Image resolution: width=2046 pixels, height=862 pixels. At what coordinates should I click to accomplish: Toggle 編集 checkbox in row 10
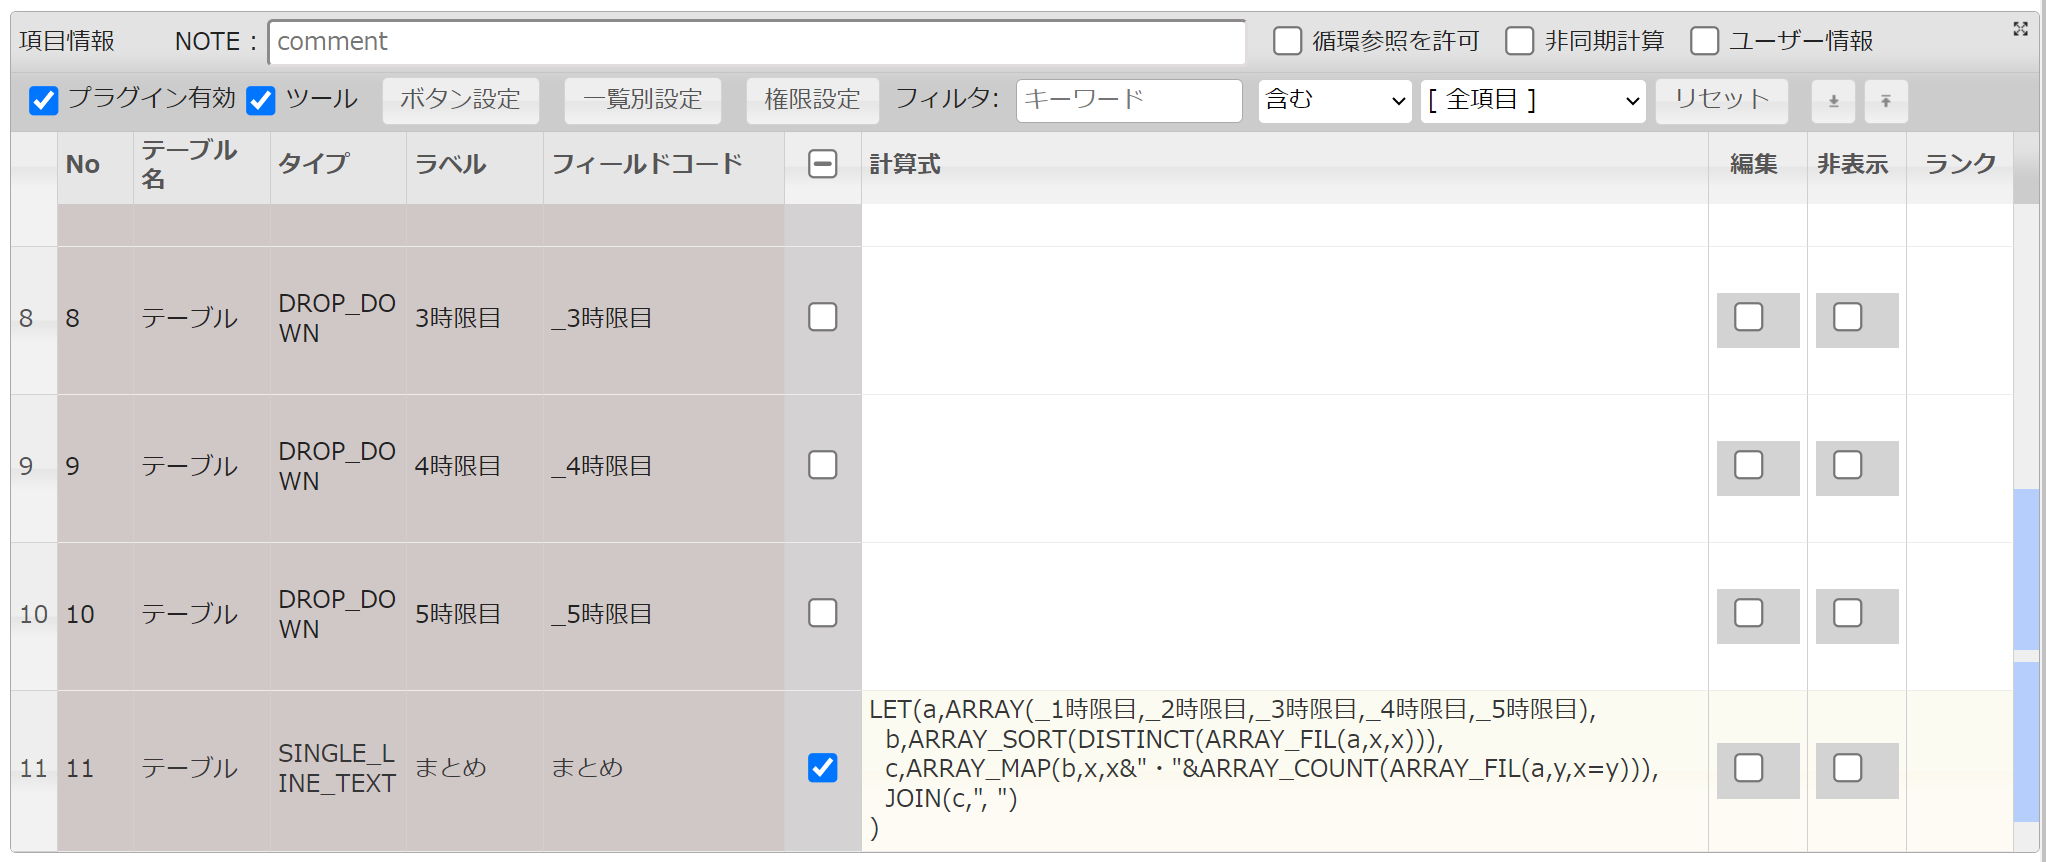(1748, 613)
